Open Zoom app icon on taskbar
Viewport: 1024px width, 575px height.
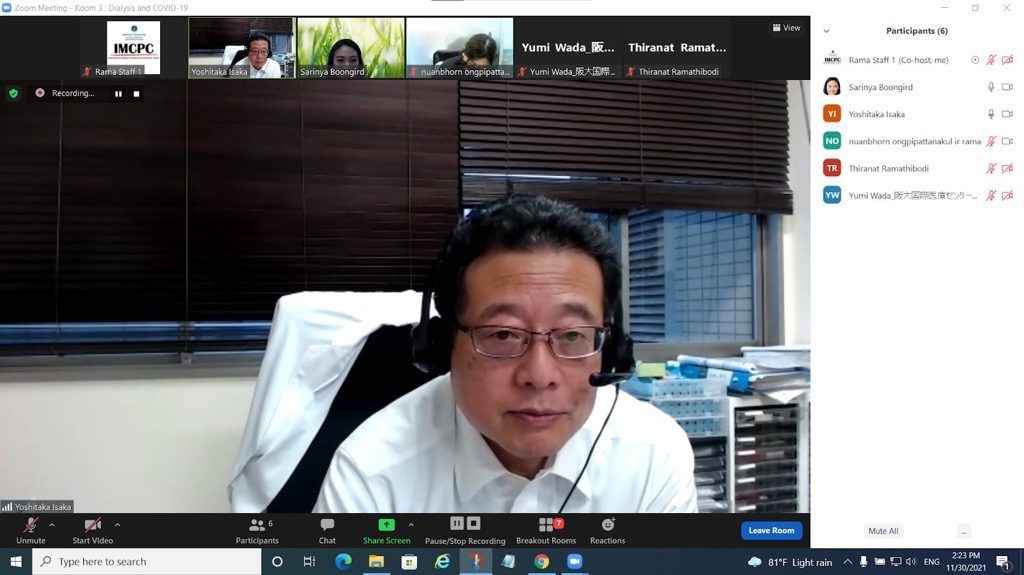tap(575, 562)
